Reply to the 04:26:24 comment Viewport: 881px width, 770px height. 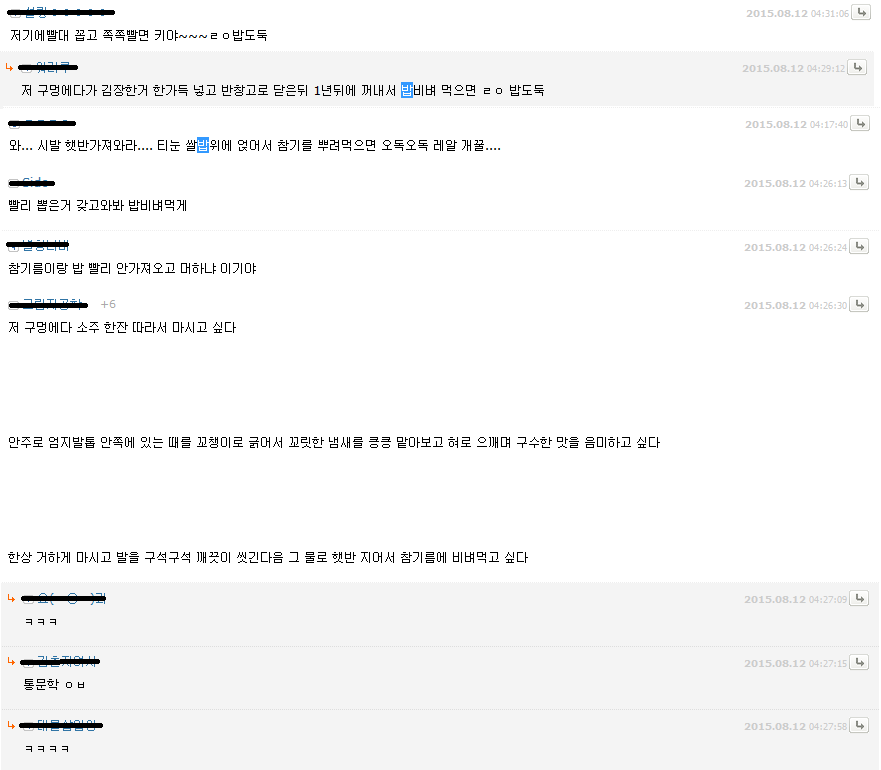[x=859, y=246]
